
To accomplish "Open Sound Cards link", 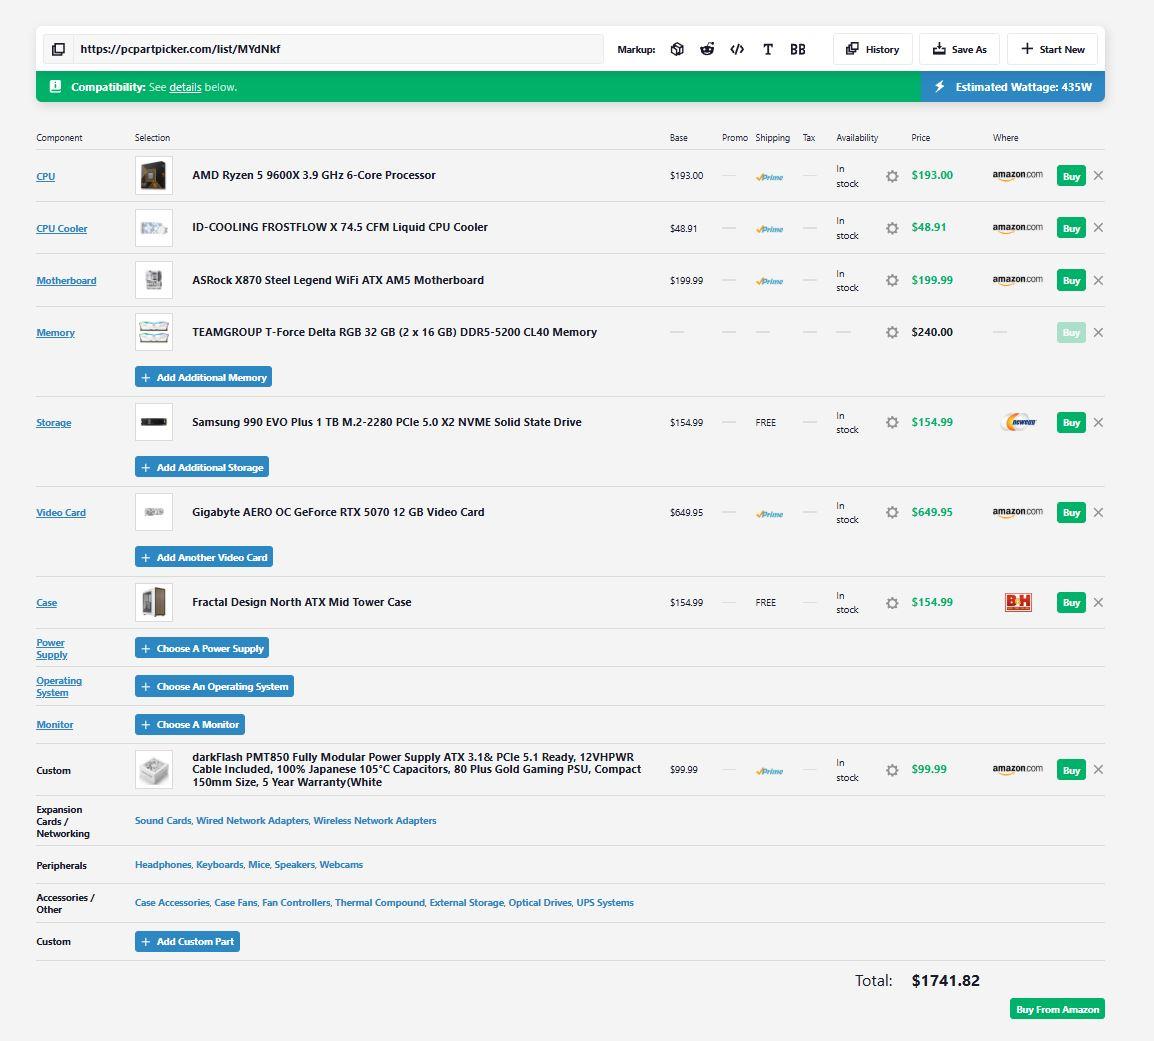I will [163, 821].
